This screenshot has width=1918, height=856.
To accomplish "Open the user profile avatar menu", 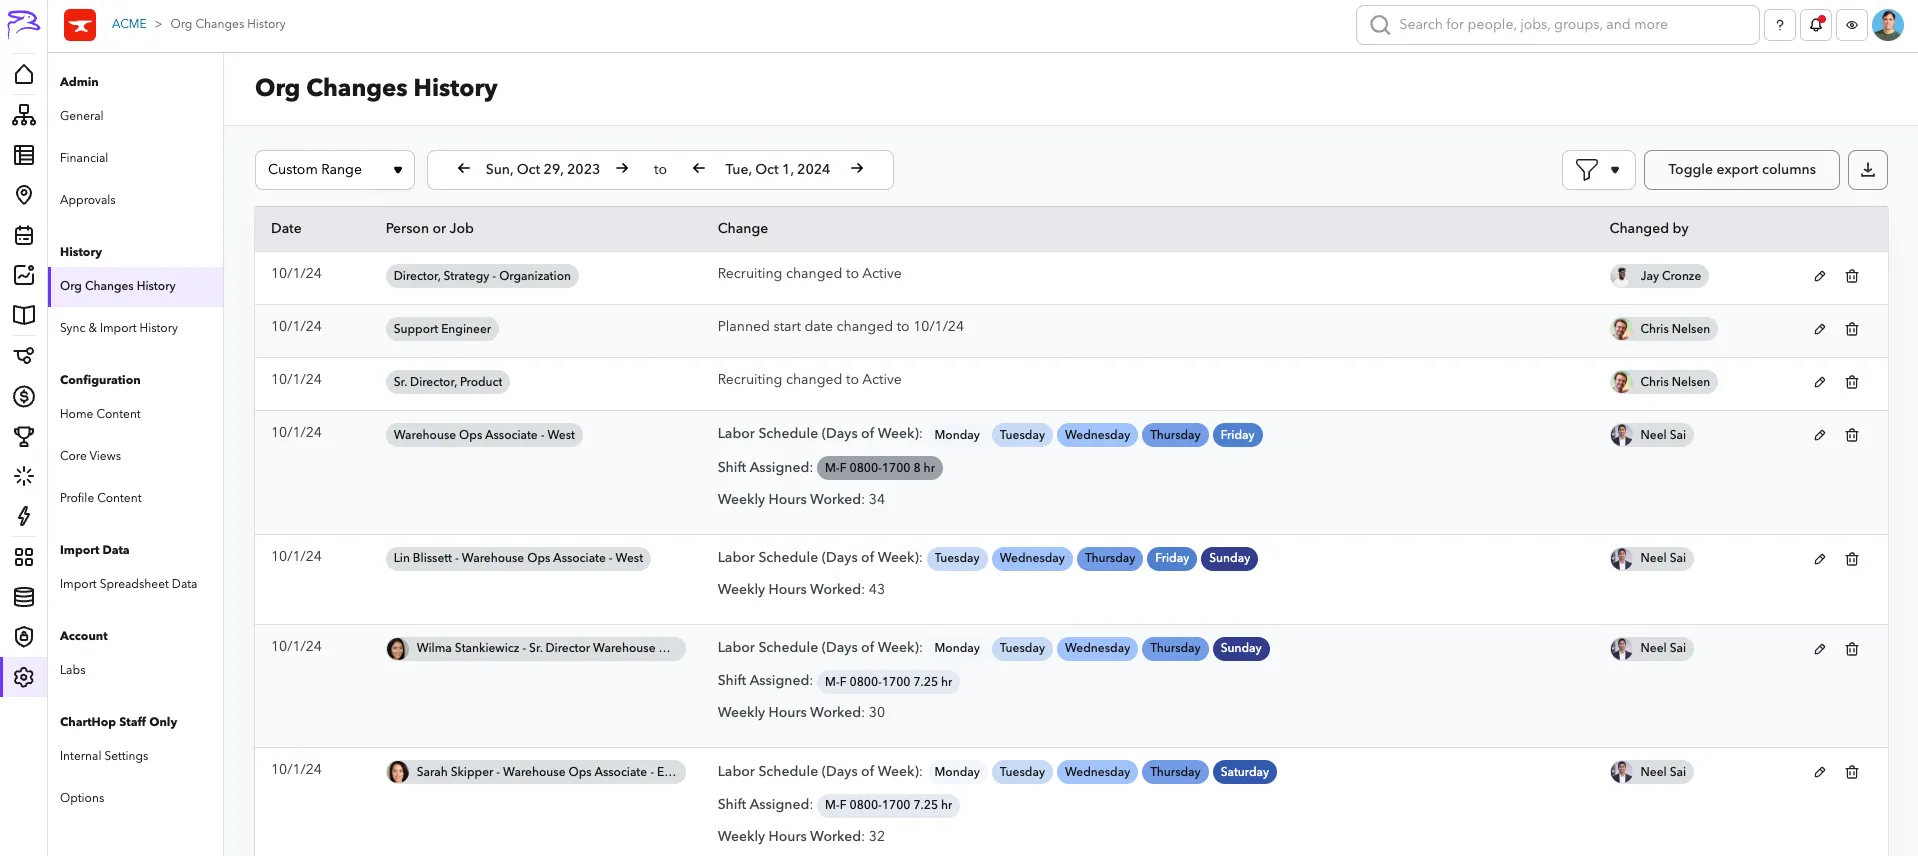I will 1888,25.
